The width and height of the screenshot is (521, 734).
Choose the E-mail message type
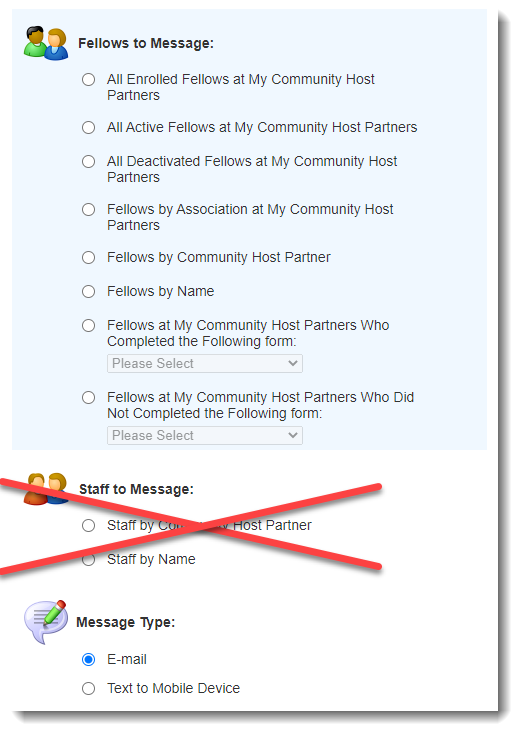tap(88, 660)
